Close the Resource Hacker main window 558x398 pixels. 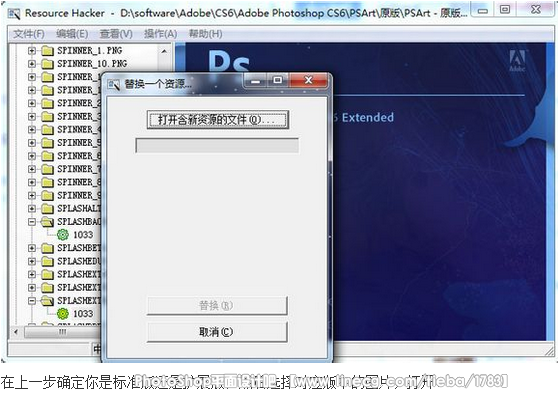click(536, 10)
